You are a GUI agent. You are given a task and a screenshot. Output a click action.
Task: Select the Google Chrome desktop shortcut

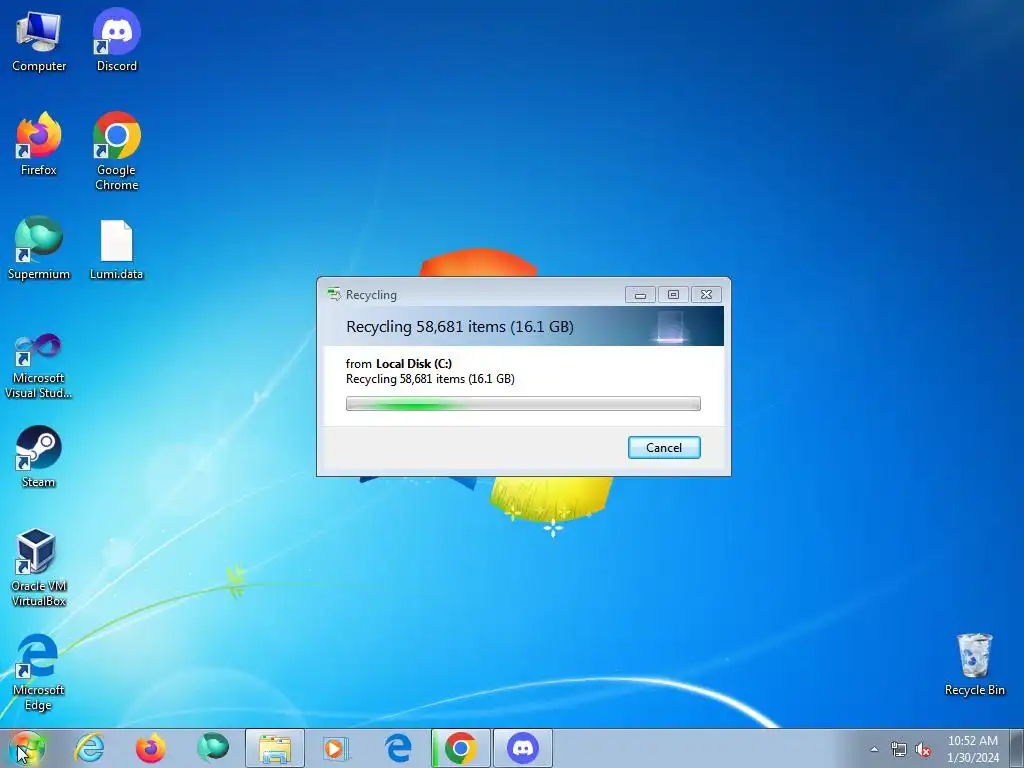[x=116, y=152]
